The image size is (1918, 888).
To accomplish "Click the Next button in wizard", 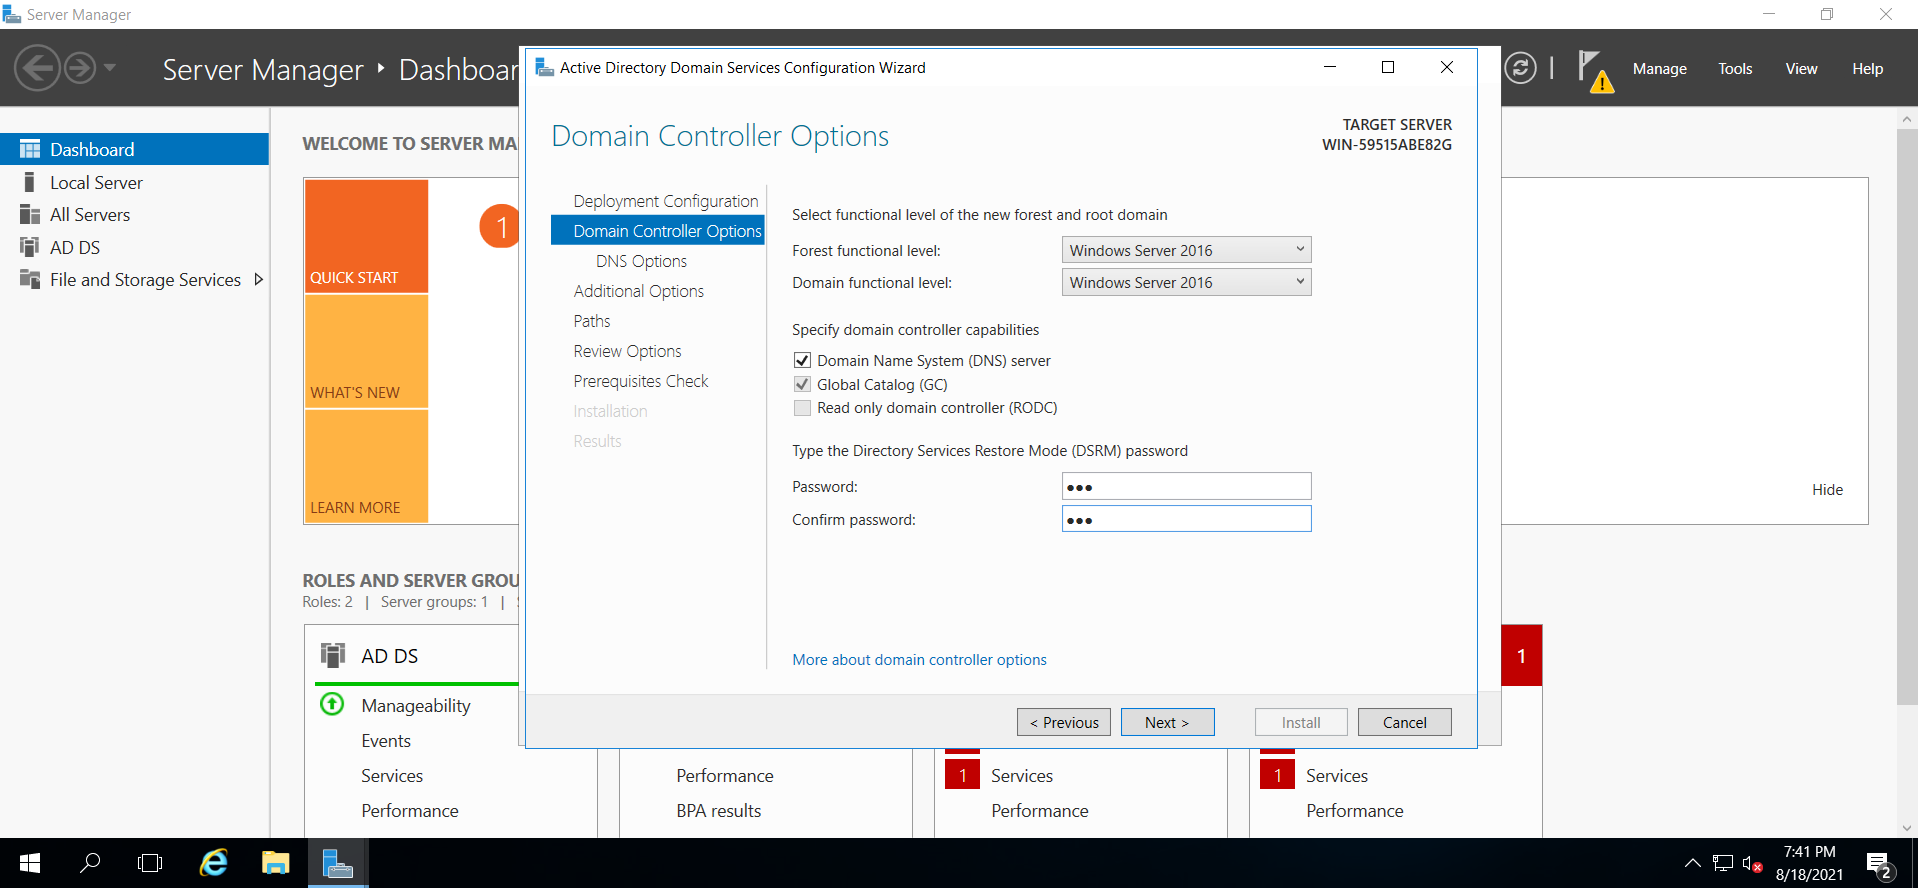I will [1167, 722].
